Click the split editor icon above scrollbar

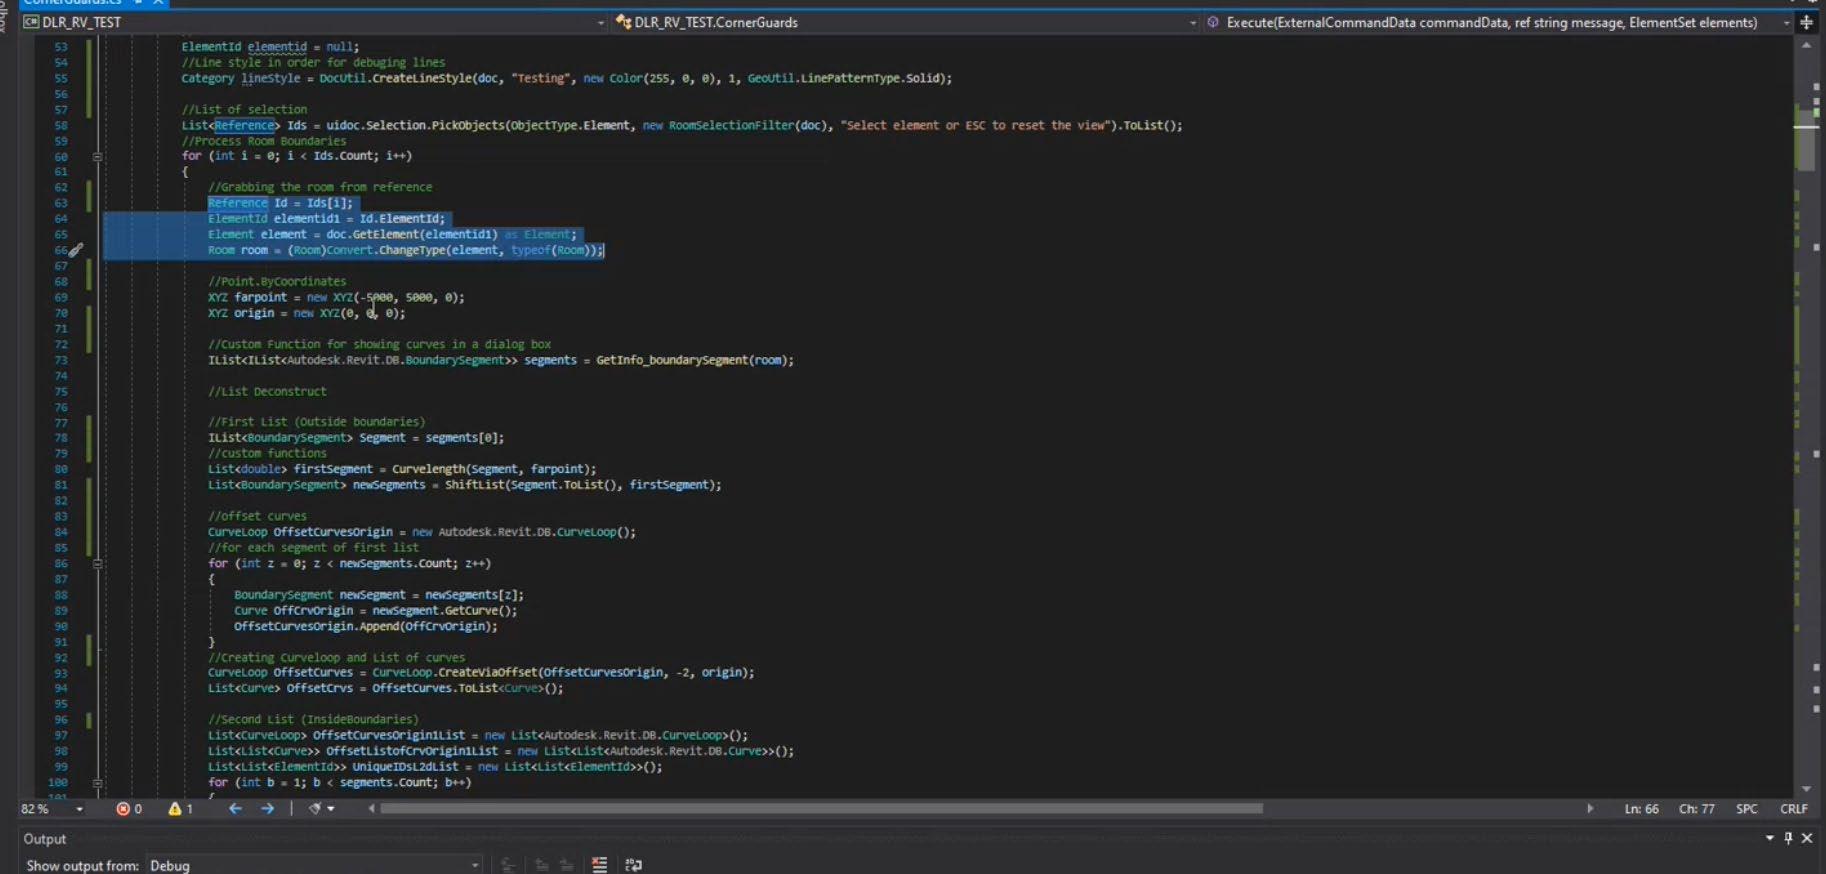point(1806,22)
